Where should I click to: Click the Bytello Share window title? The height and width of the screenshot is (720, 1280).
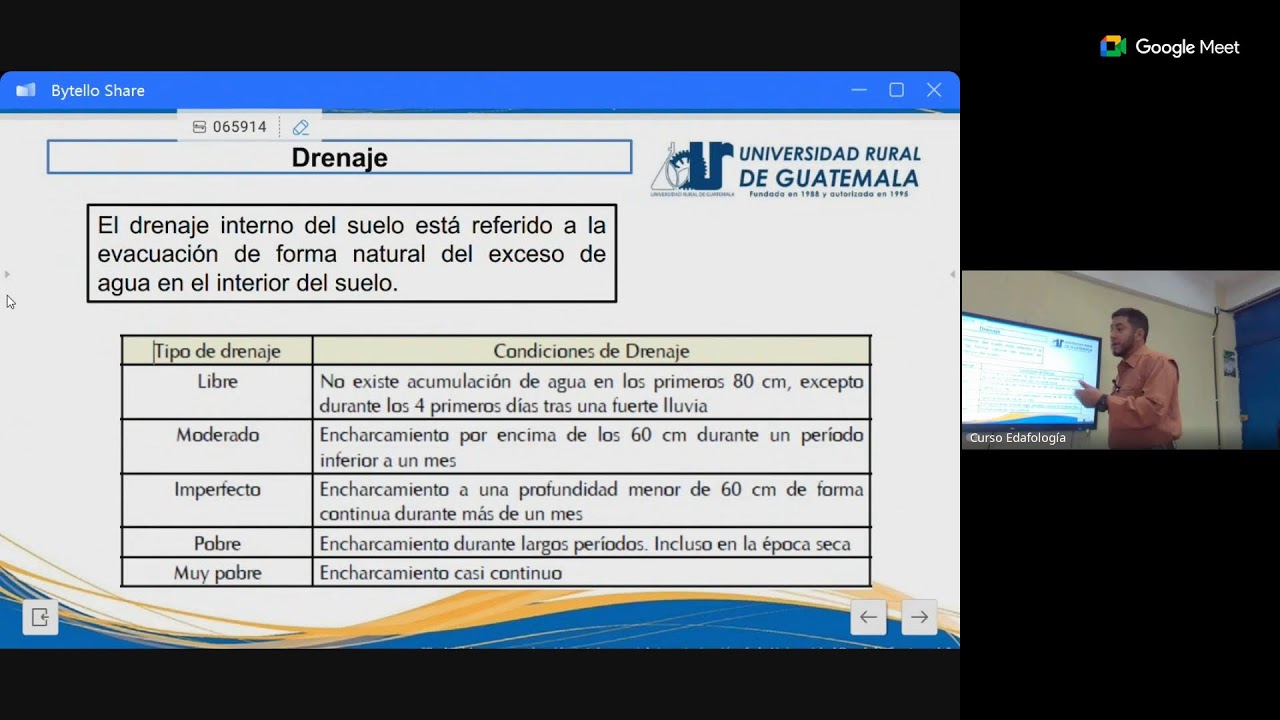[98, 90]
